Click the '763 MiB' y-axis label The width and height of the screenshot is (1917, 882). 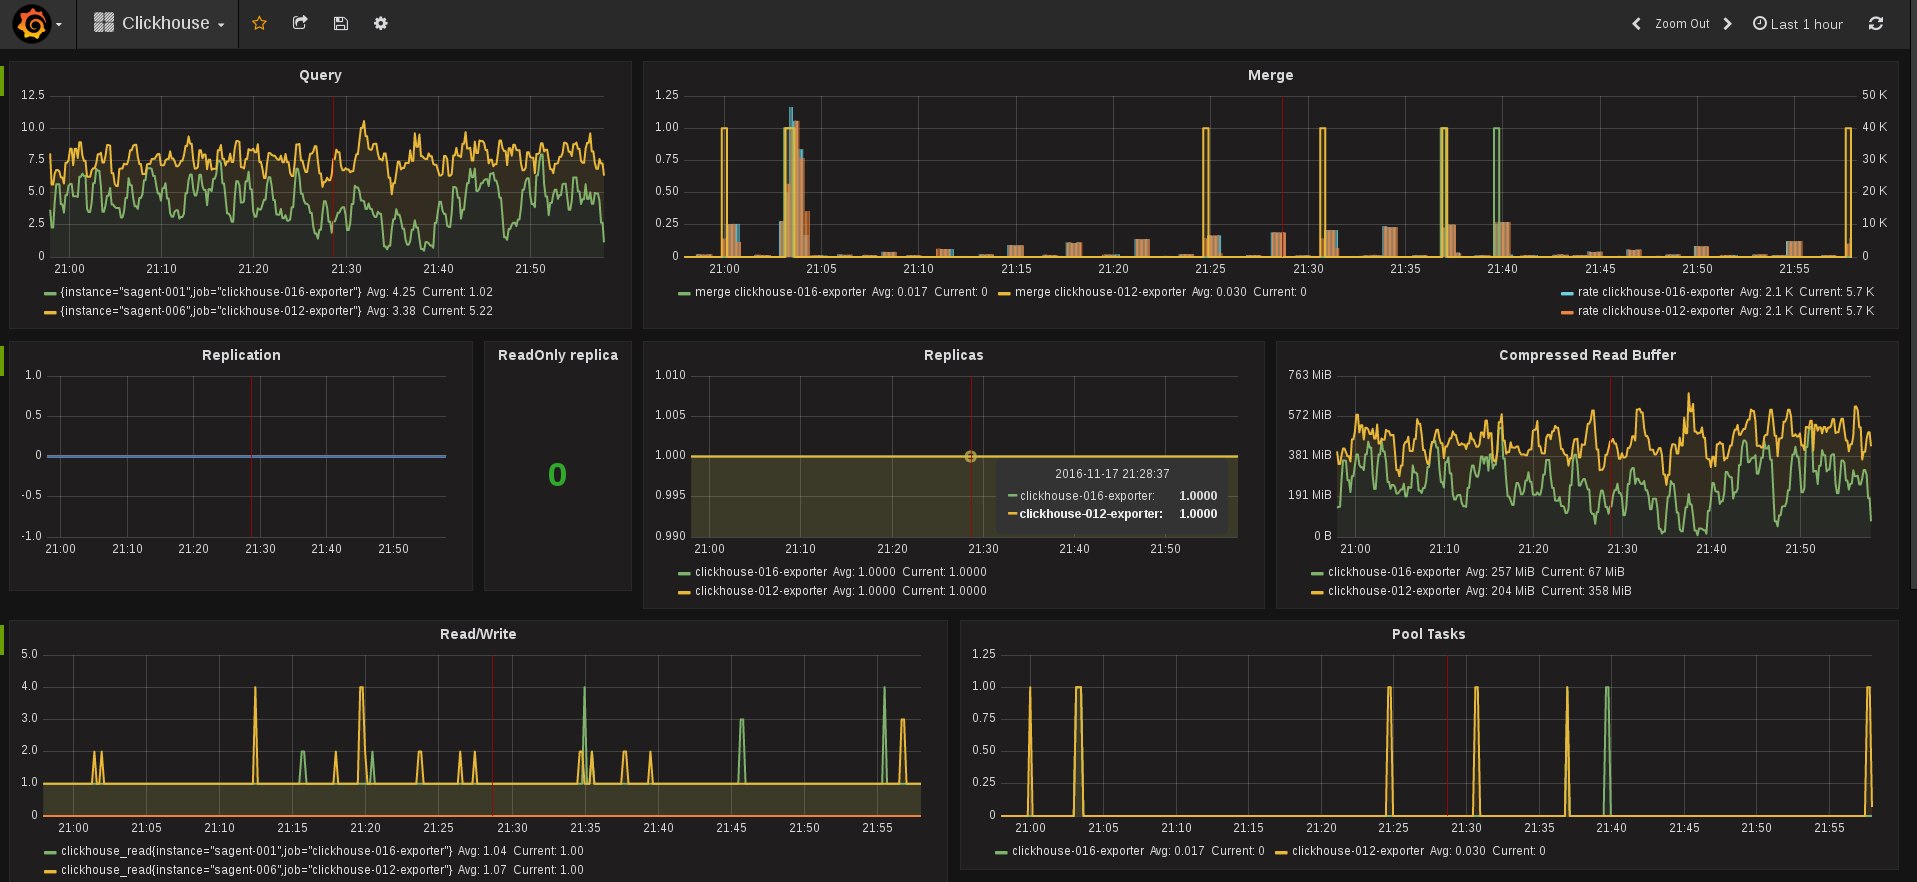1310,375
